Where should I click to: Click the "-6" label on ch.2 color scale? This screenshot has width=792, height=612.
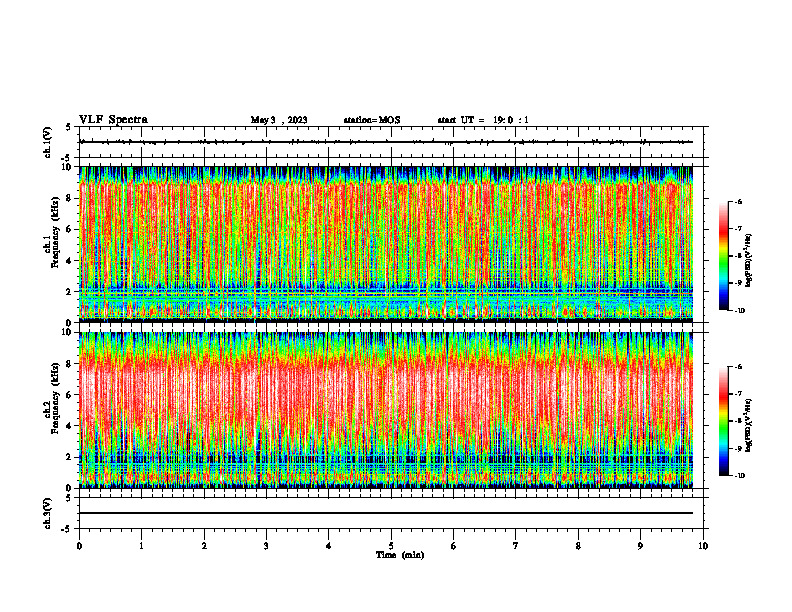point(738,367)
